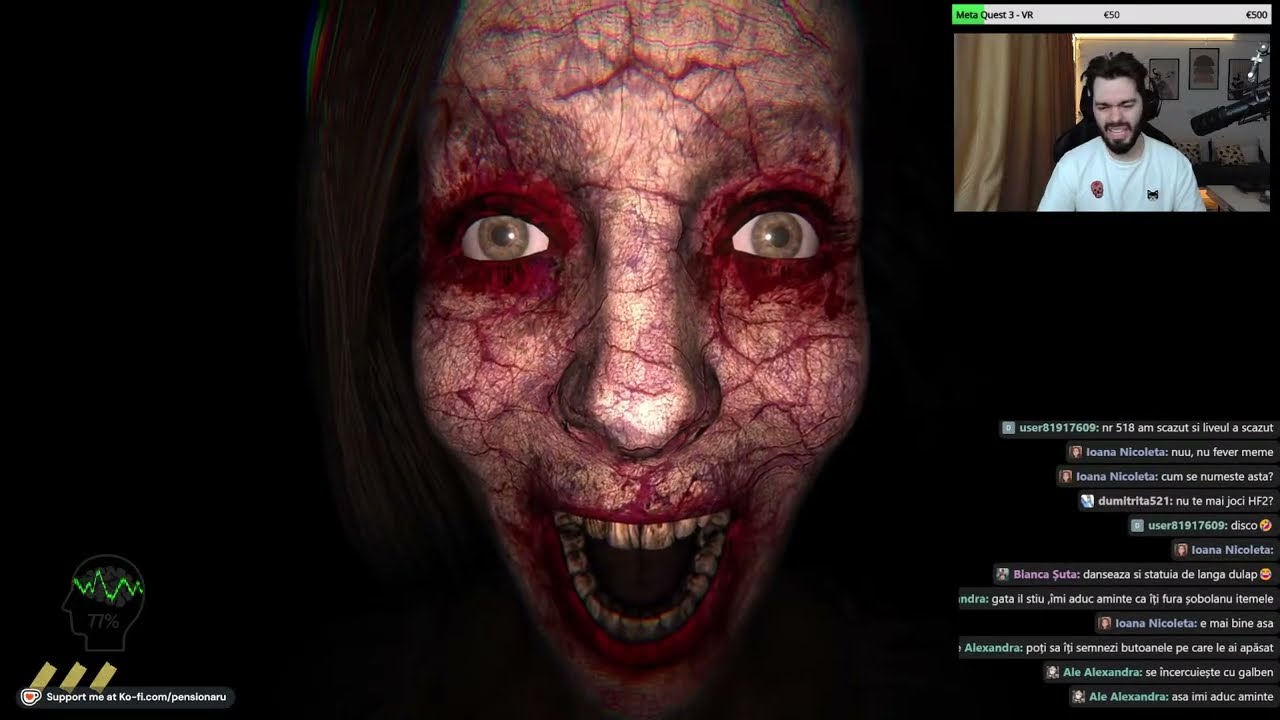
Task: Click avatar beside 'nr 518 am scazut' message
Action: tap(1009, 428)
